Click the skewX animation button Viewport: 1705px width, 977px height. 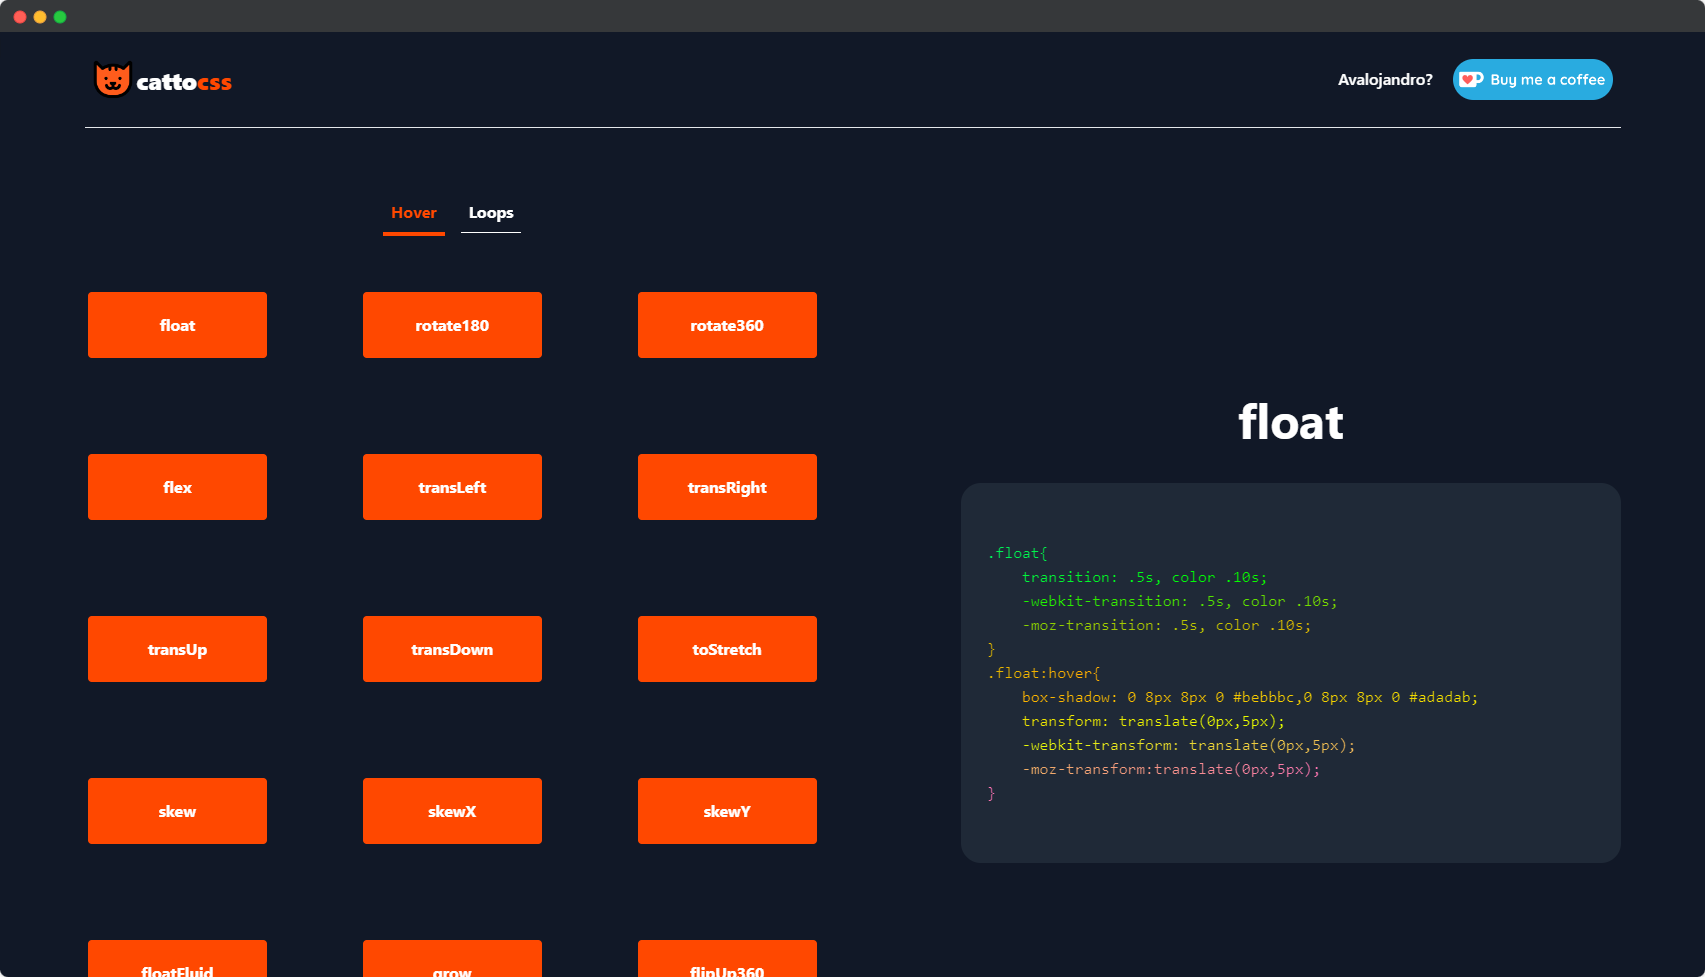452,811
